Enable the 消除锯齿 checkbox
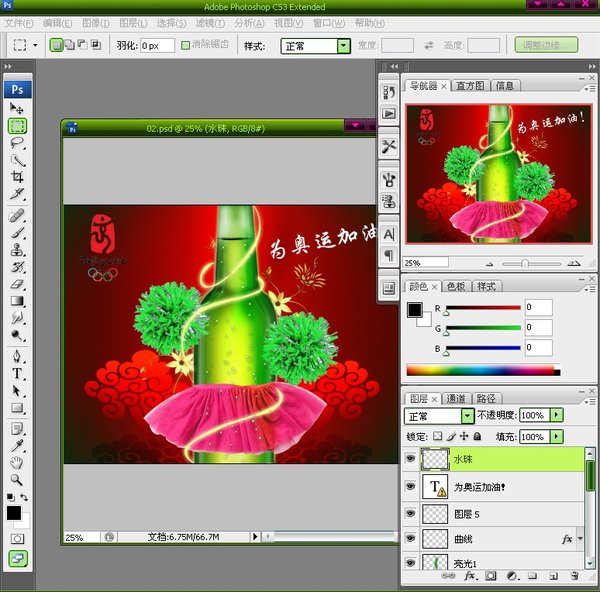 point(186,45)
